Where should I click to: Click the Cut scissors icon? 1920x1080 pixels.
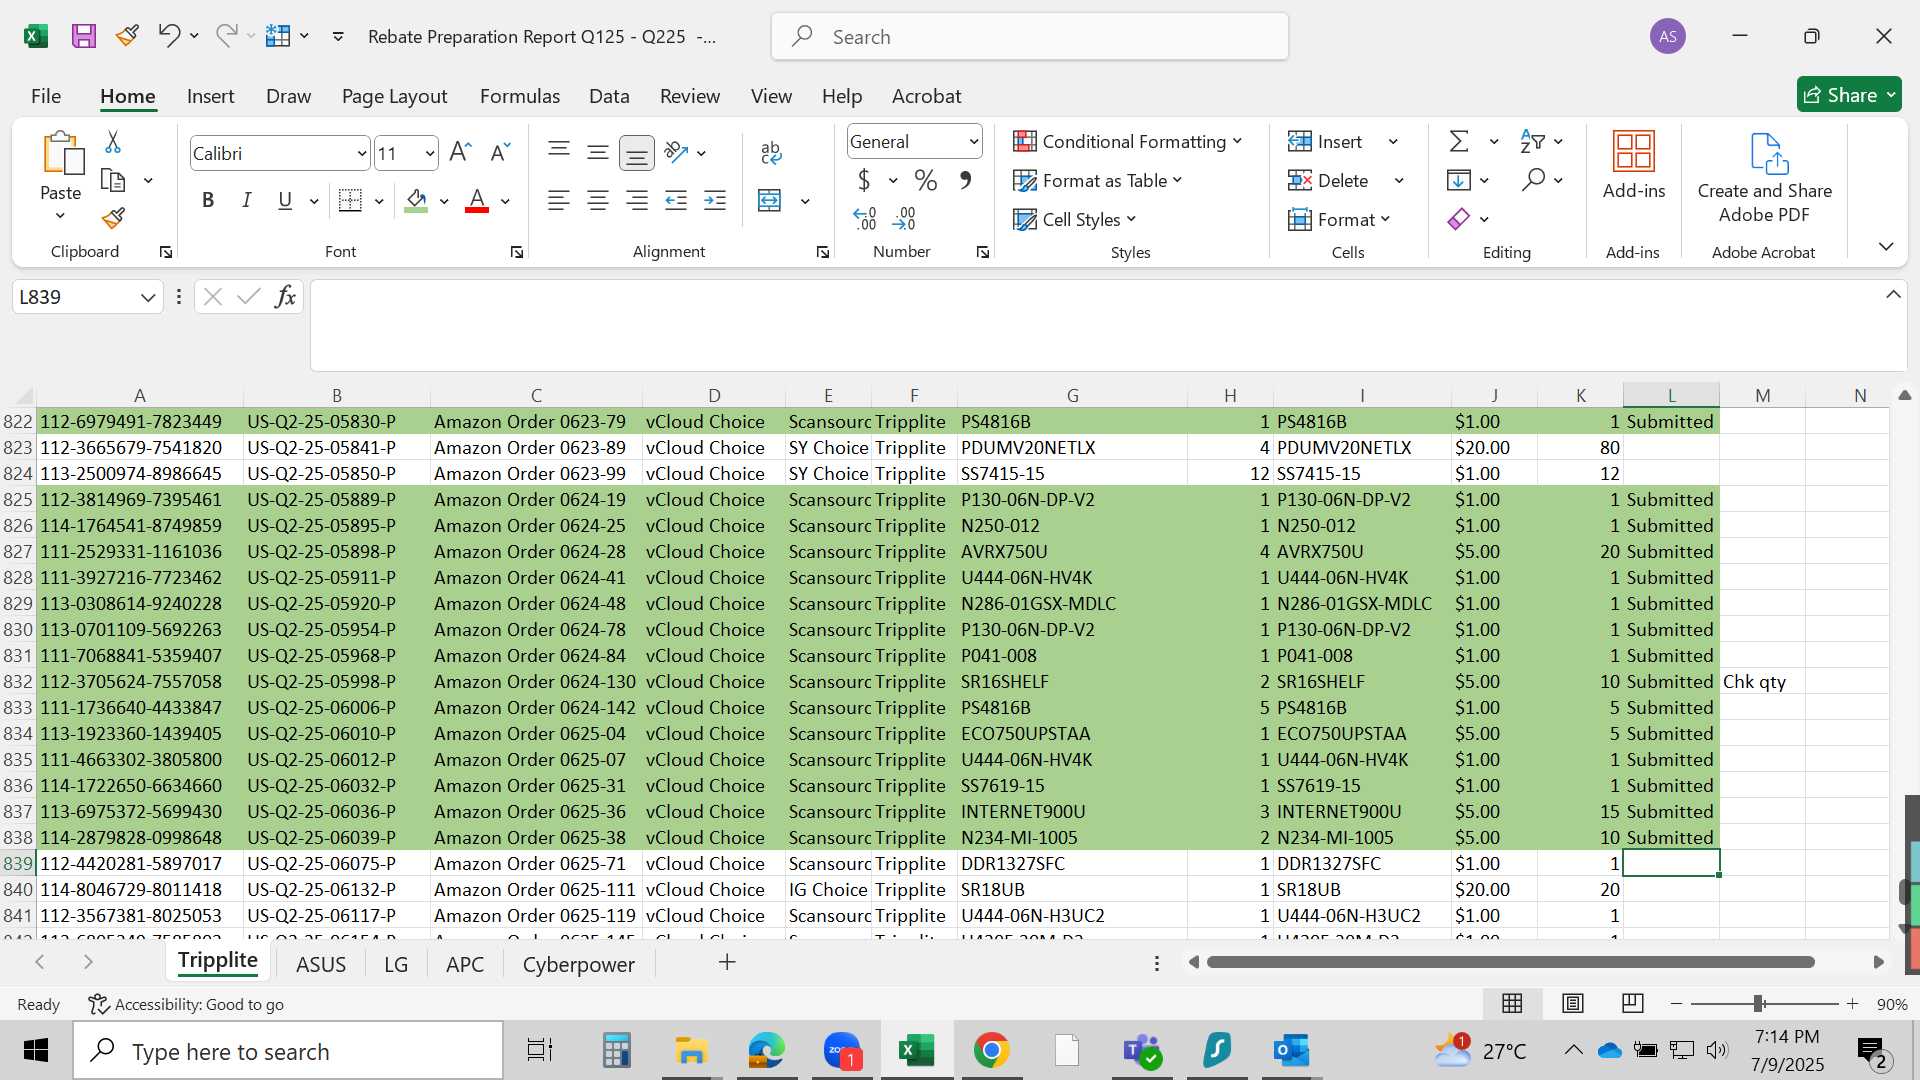point(113,142)
